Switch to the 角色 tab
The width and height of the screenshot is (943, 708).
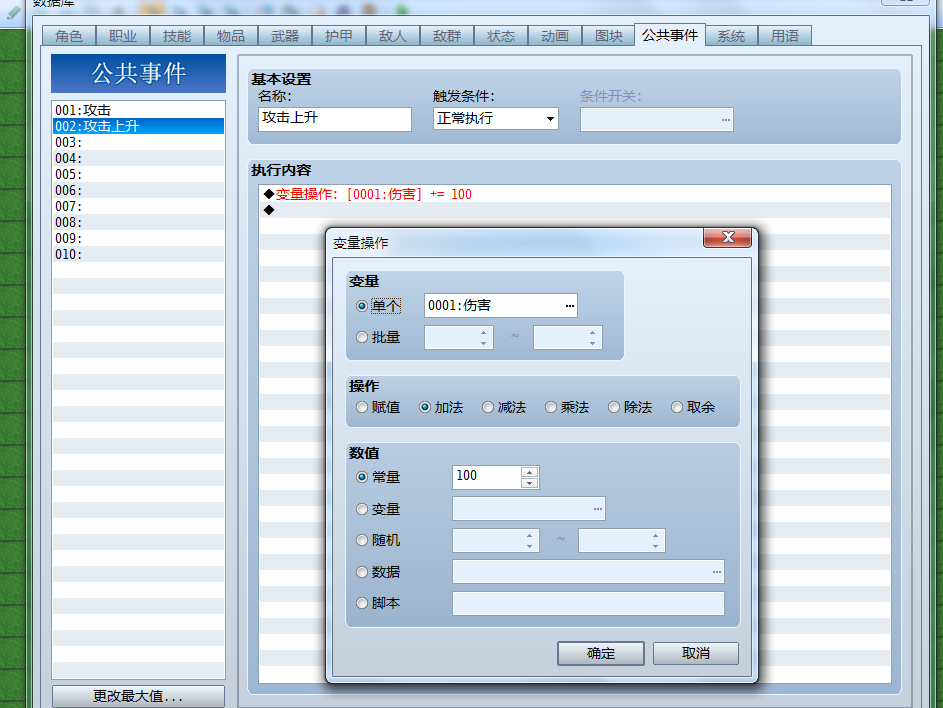(69, 36)
